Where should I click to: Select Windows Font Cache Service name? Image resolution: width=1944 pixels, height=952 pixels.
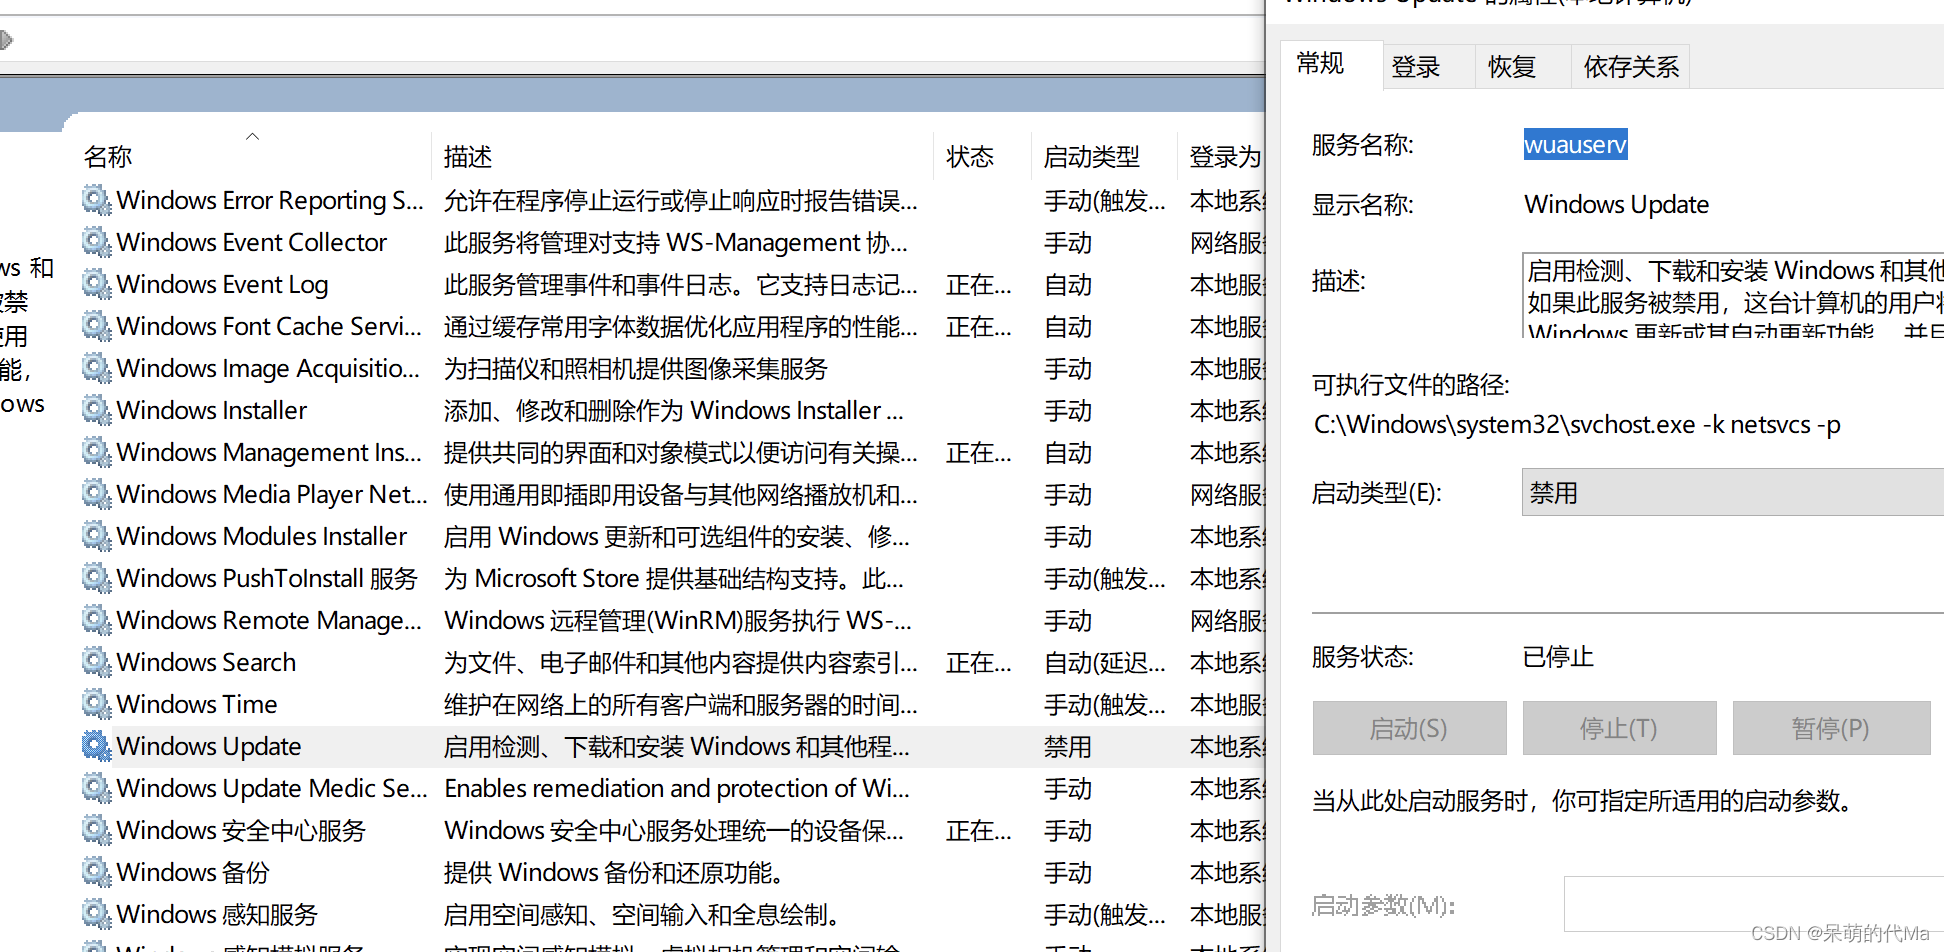click(269, 326)
